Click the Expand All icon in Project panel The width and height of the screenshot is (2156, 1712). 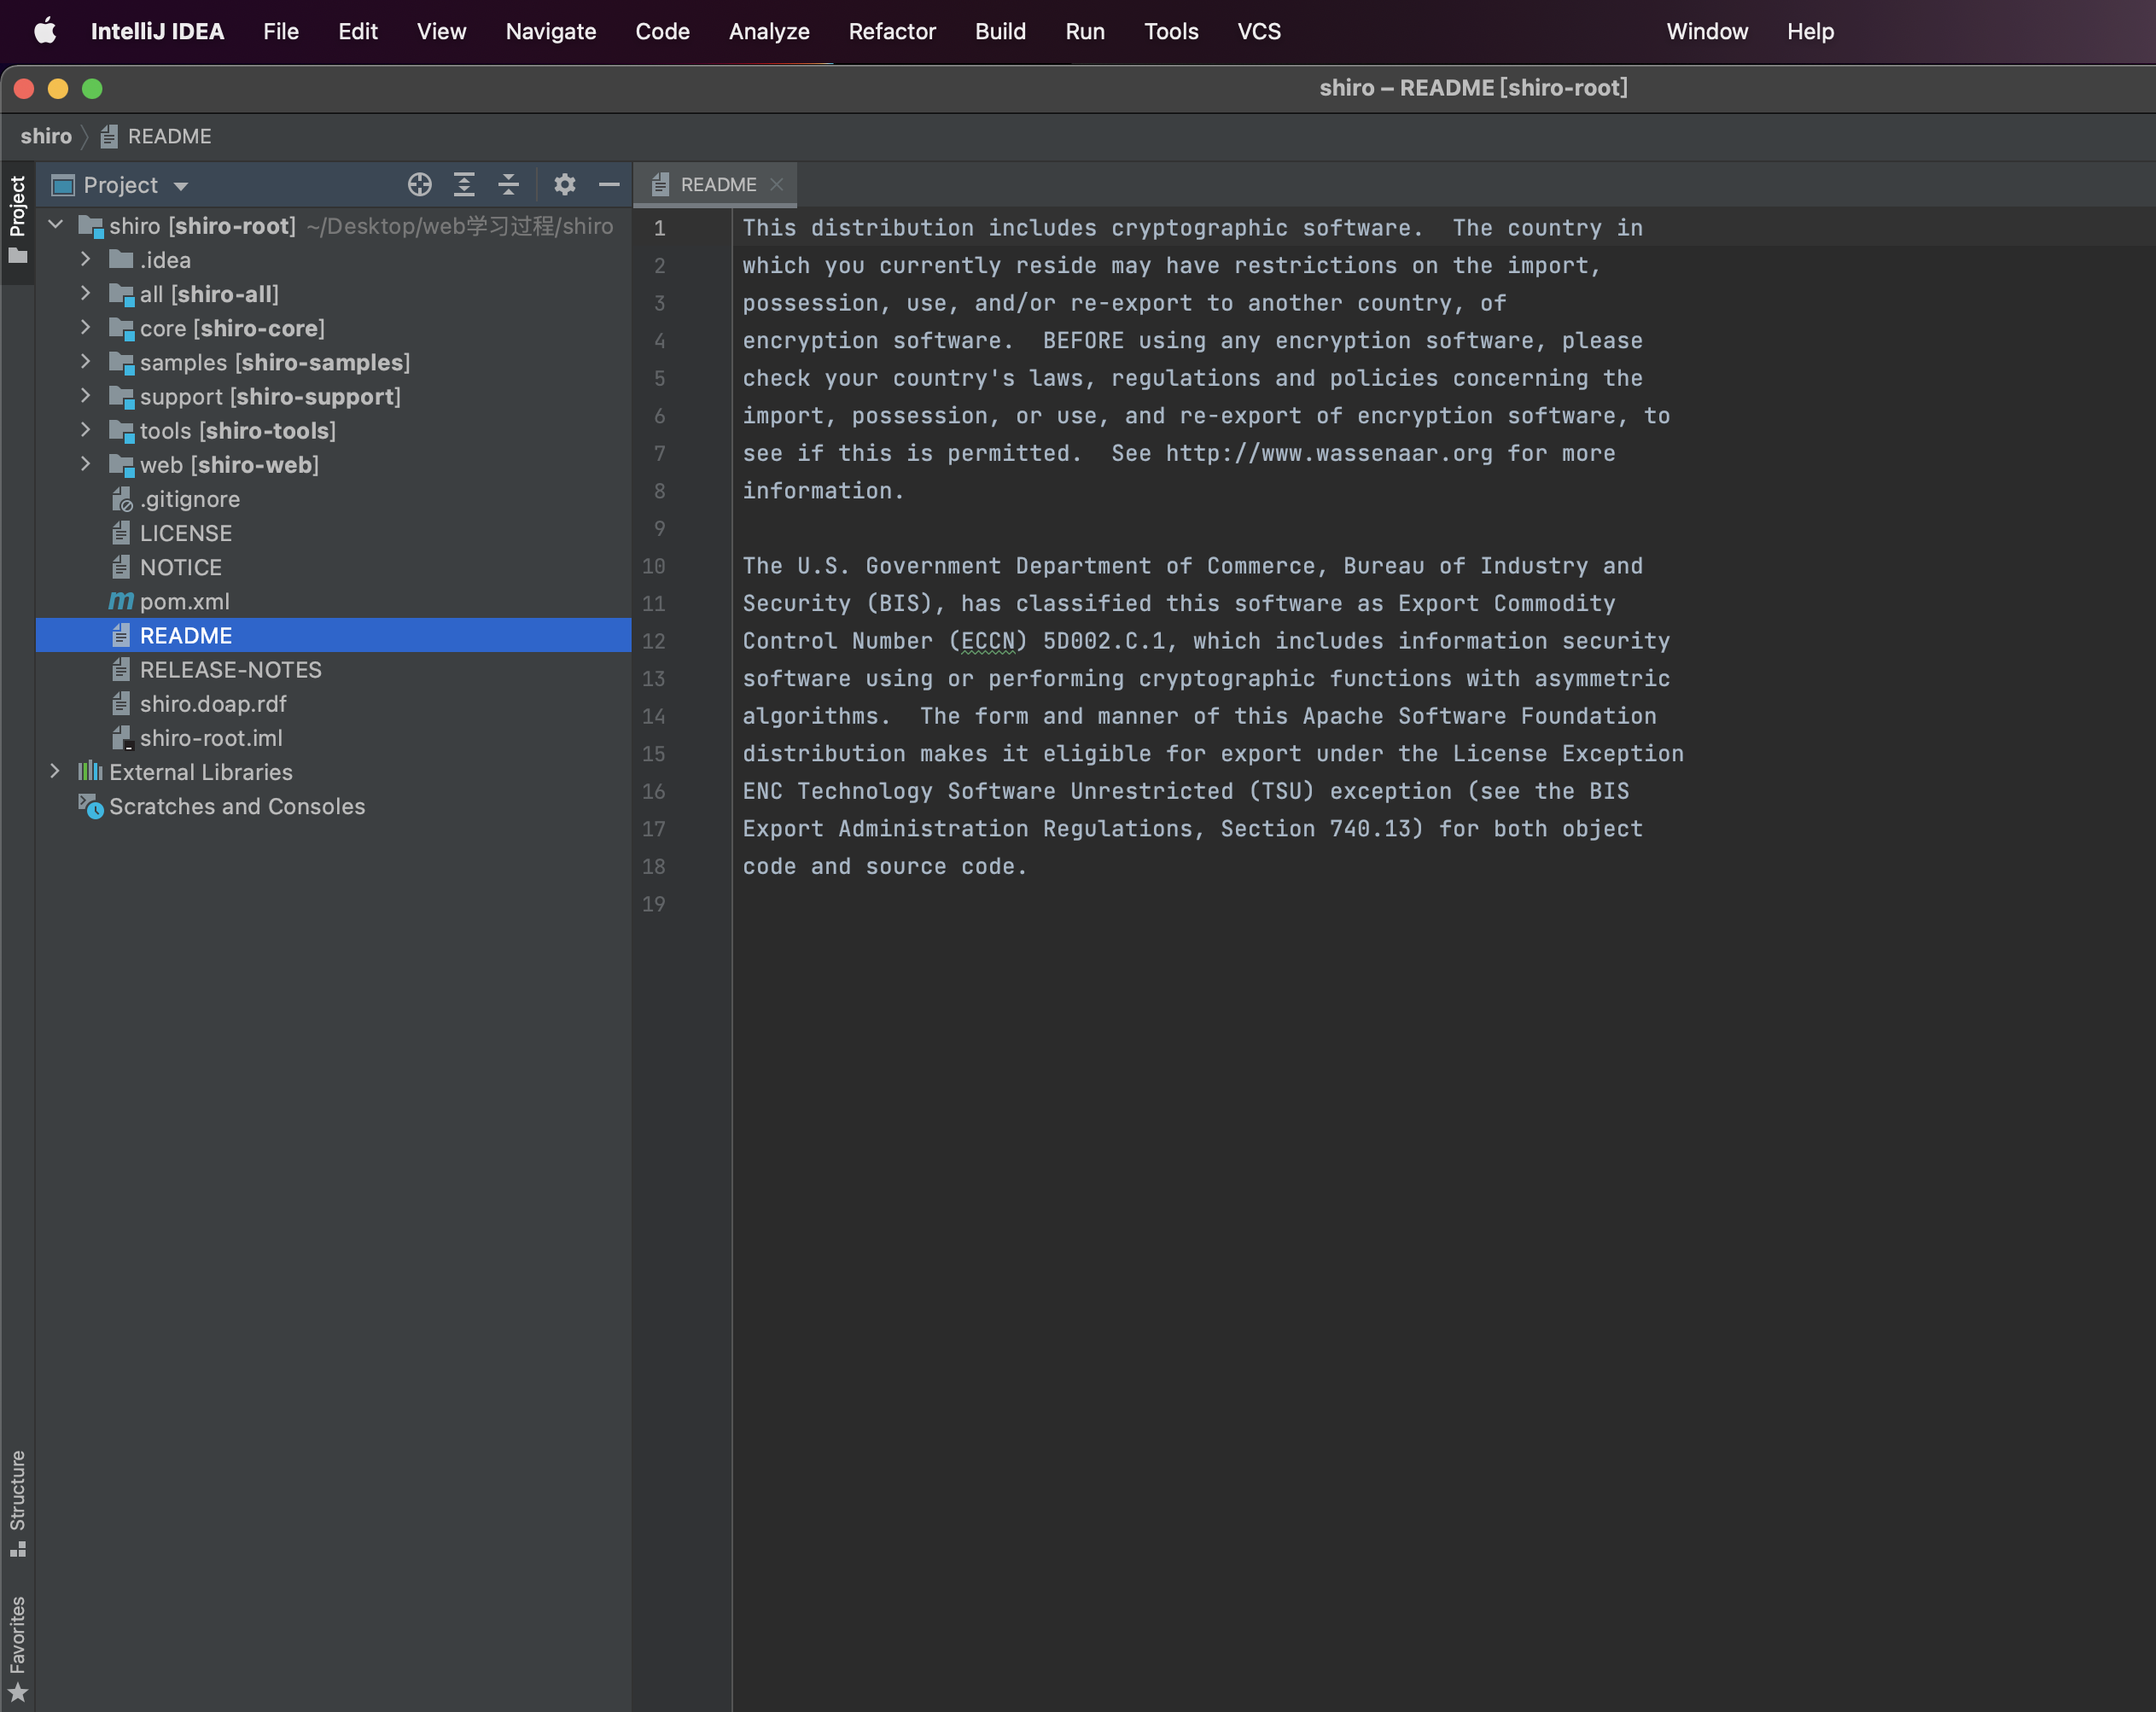464,185
